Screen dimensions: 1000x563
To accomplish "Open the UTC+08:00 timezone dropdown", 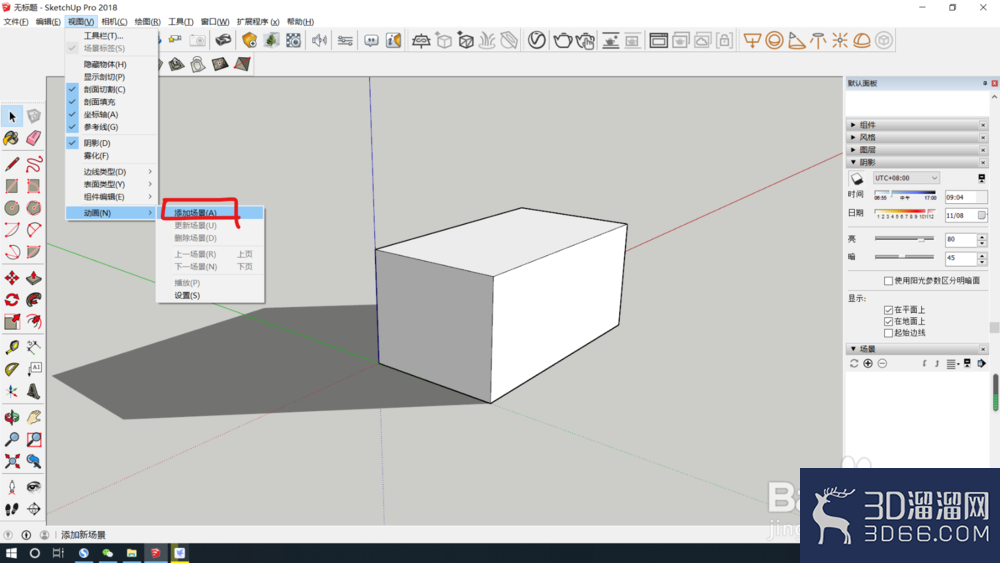I will click(x=906, y=179).
